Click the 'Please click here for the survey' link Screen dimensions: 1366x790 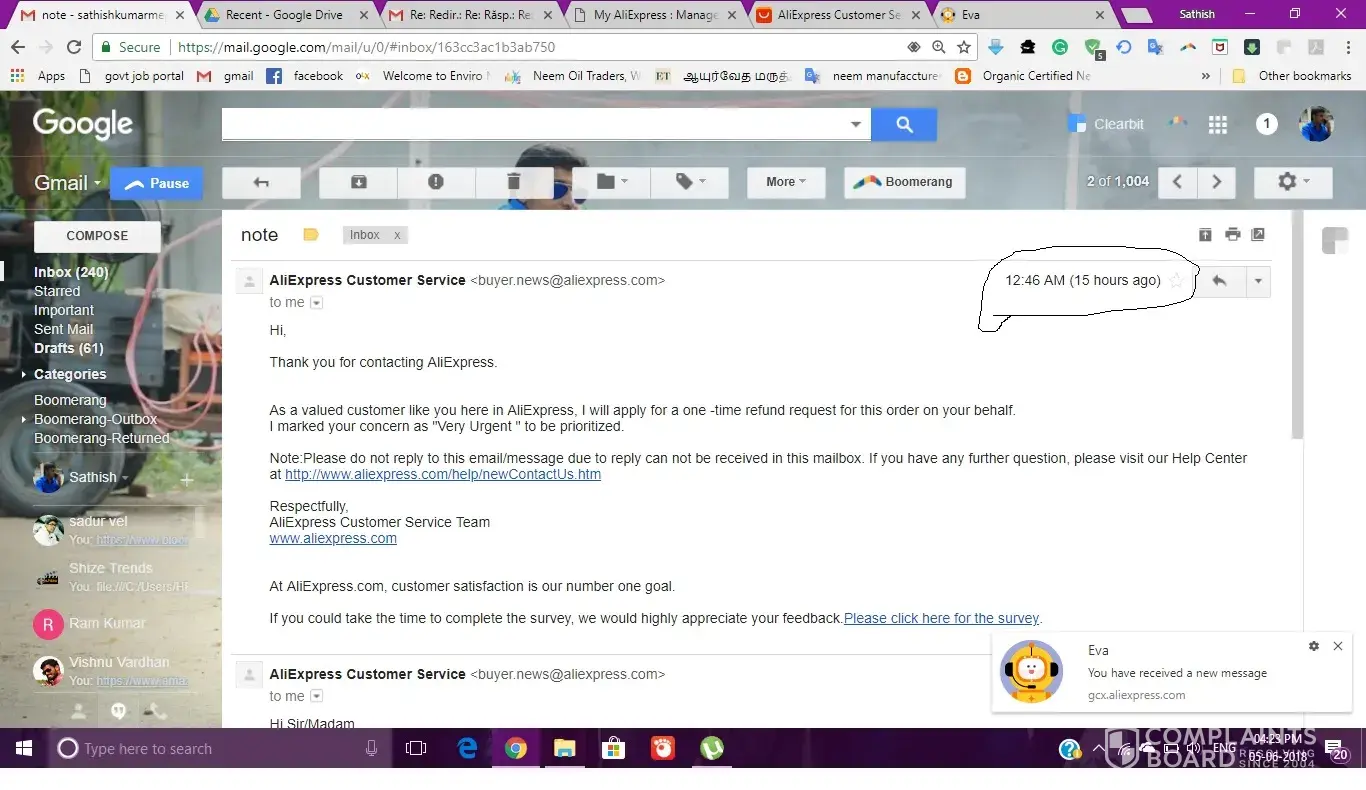(941, 618)
